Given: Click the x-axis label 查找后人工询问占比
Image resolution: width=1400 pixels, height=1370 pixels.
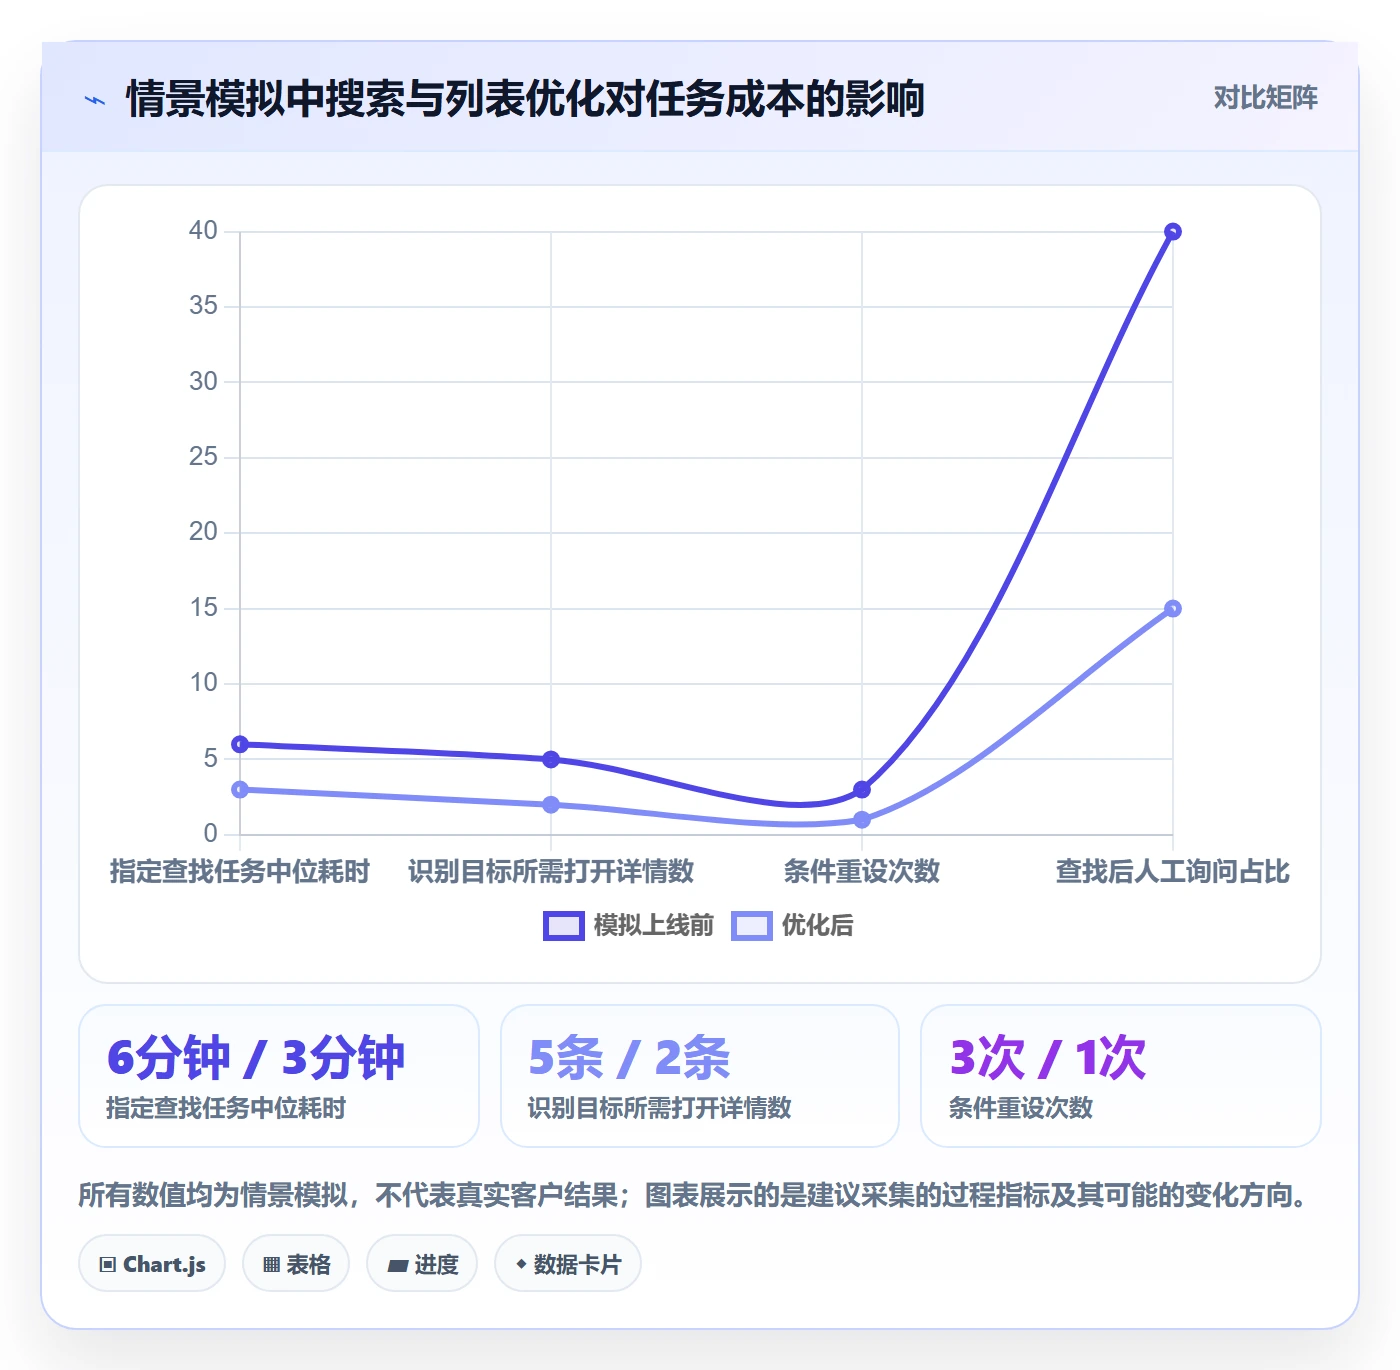Looking at the screenshot, I should (1173, 872).
